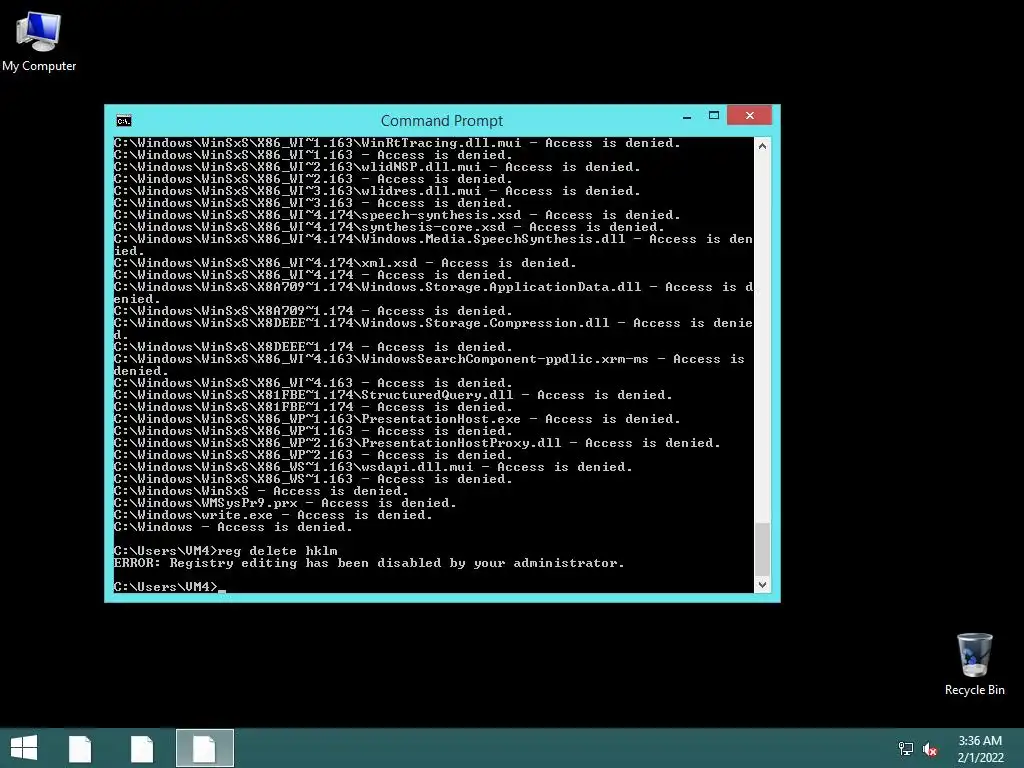The width and height of the screenshot is (1024, 768).
Task: Minimize the Command Prompt window
Action: (x=687, y=116)
